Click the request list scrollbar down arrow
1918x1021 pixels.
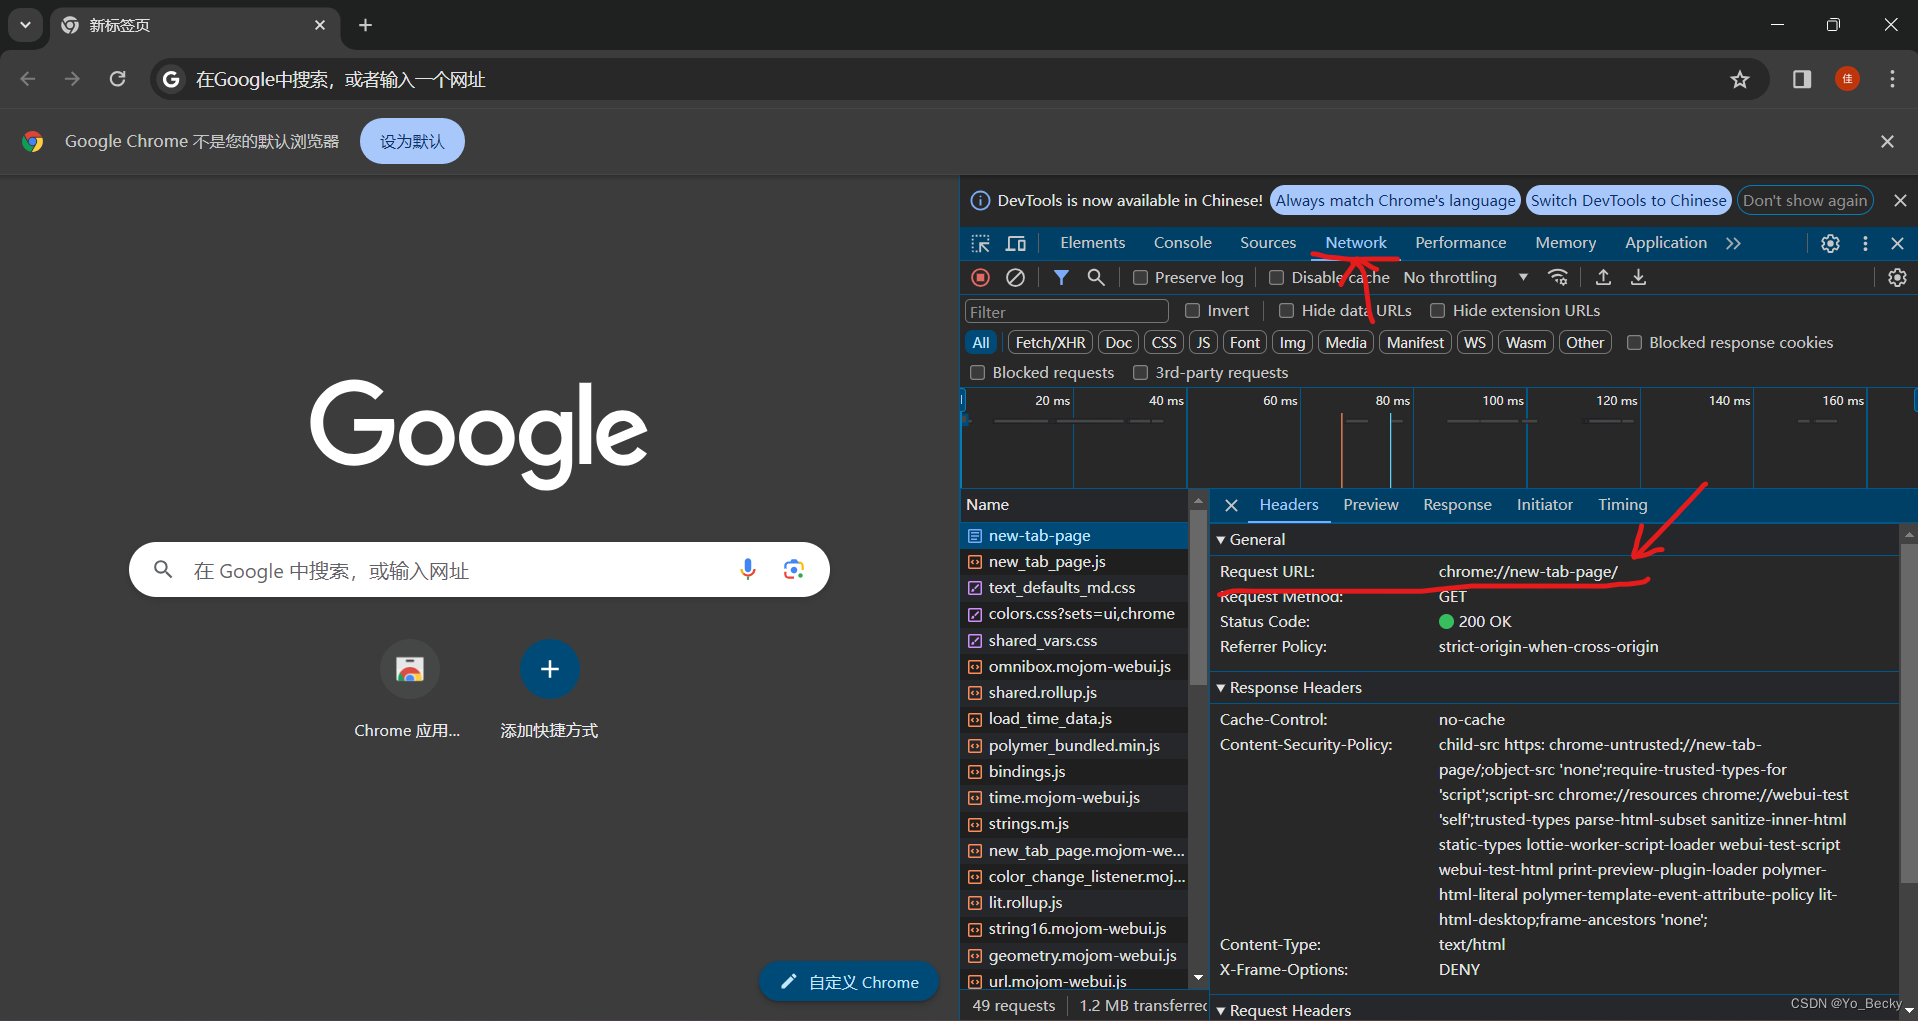(x=1198, y=978)
